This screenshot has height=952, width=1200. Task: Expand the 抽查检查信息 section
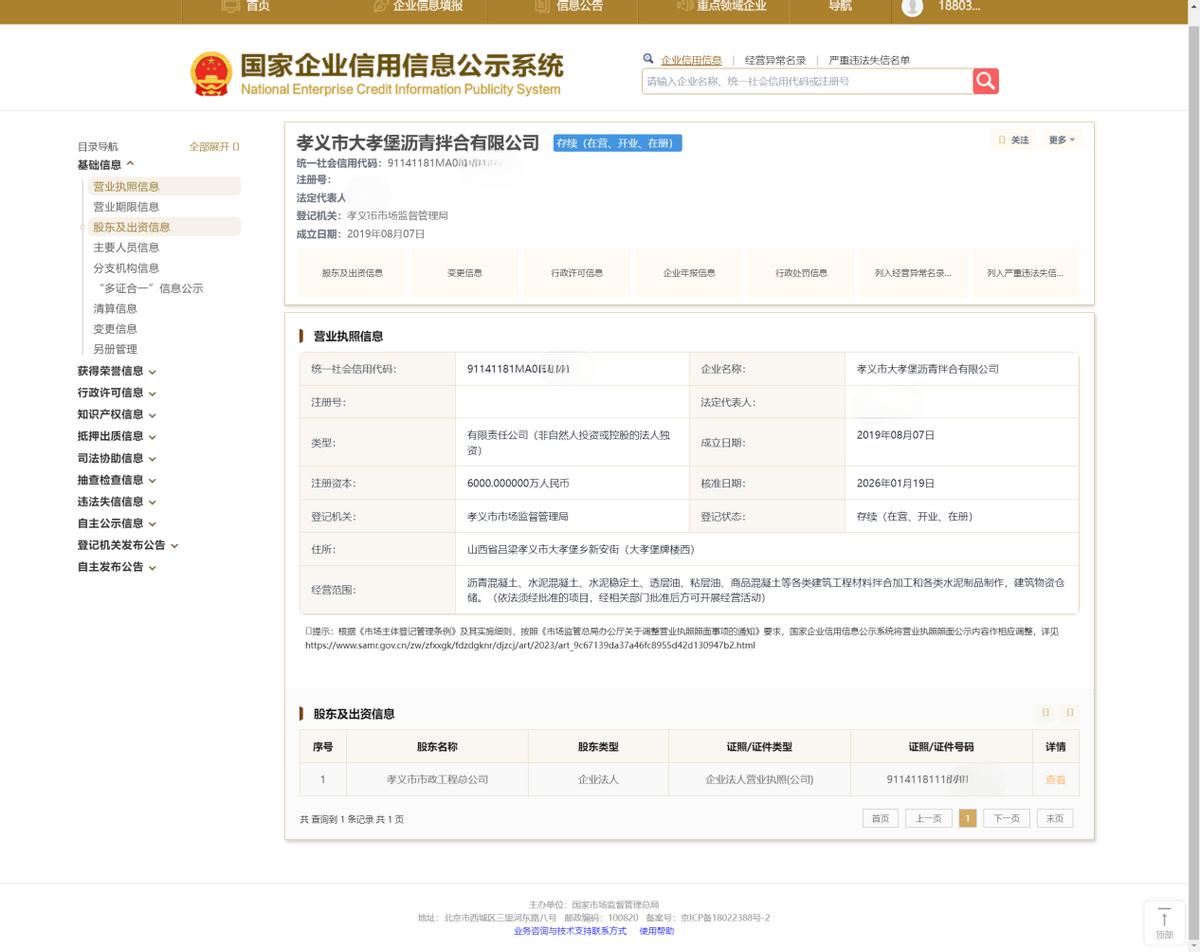click(117, 480)
